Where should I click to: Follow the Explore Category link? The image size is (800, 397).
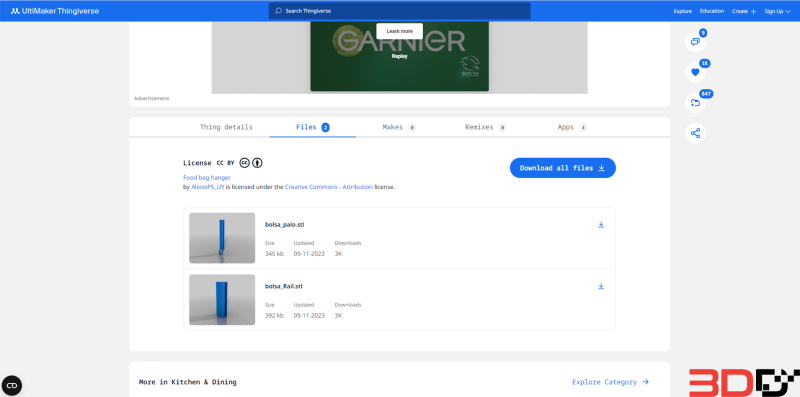(610, 382)
